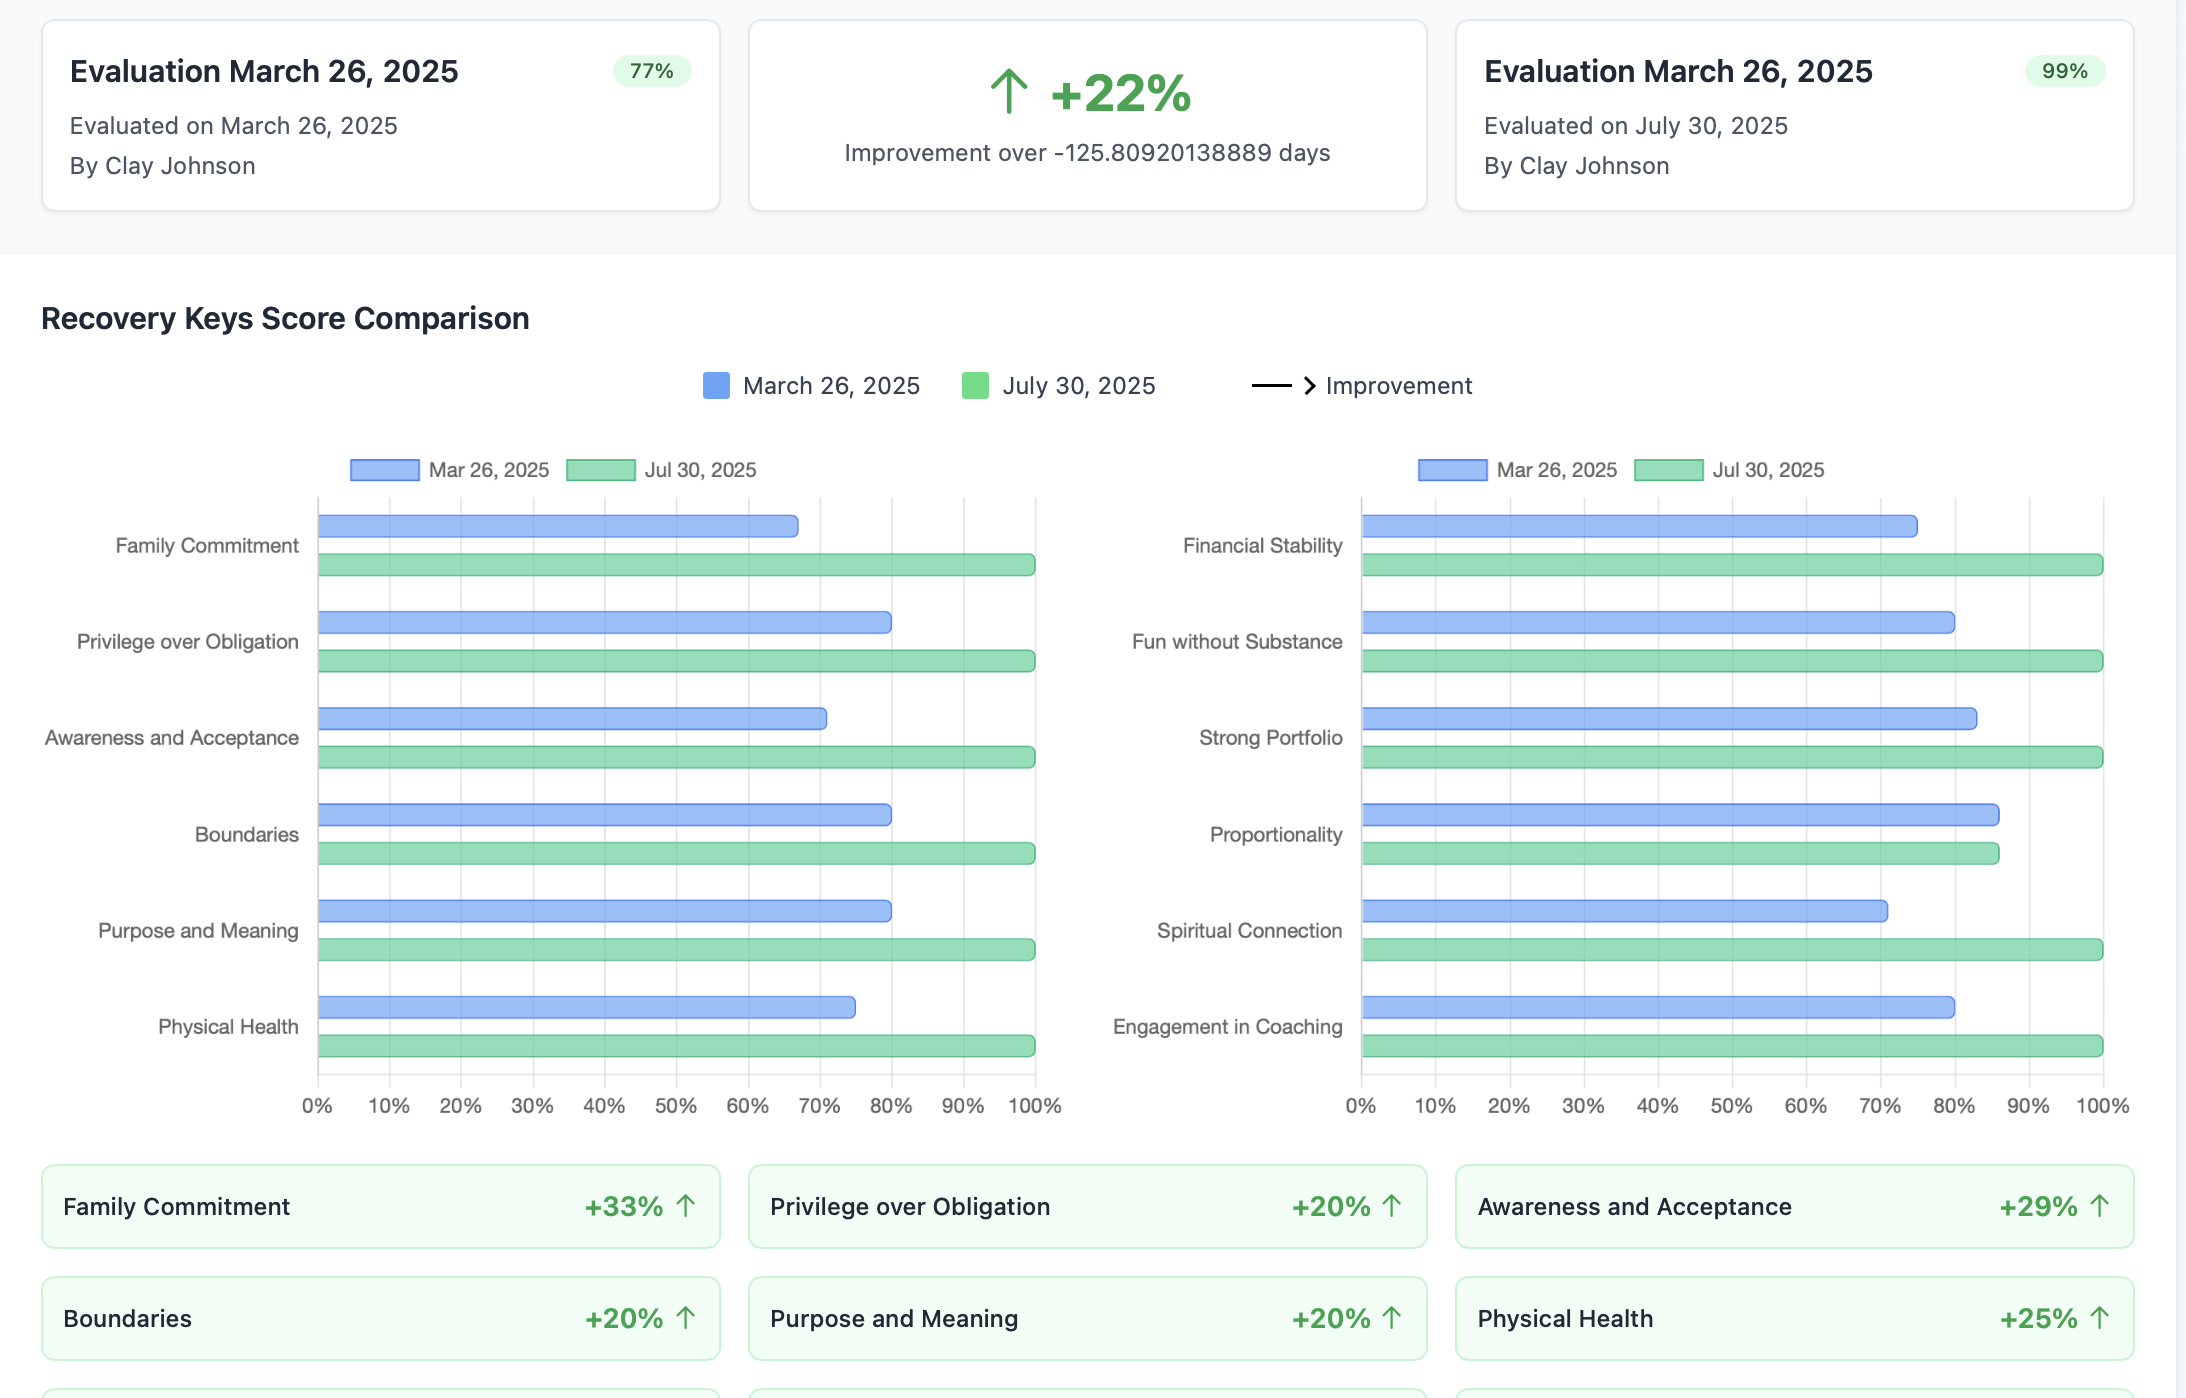Click up arrow in Physical Health card
Viewport: 2186px width, 1398px height.
(2100, 1318)
